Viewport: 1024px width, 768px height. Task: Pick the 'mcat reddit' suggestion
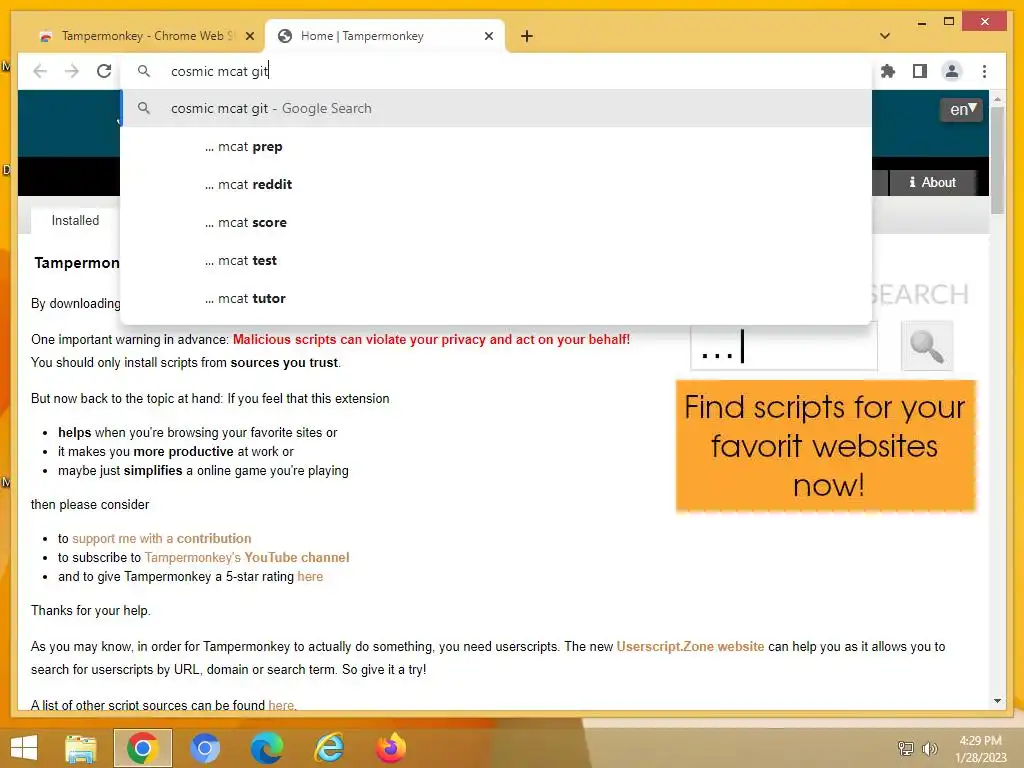pyautogui.click(x=496, y=185)
